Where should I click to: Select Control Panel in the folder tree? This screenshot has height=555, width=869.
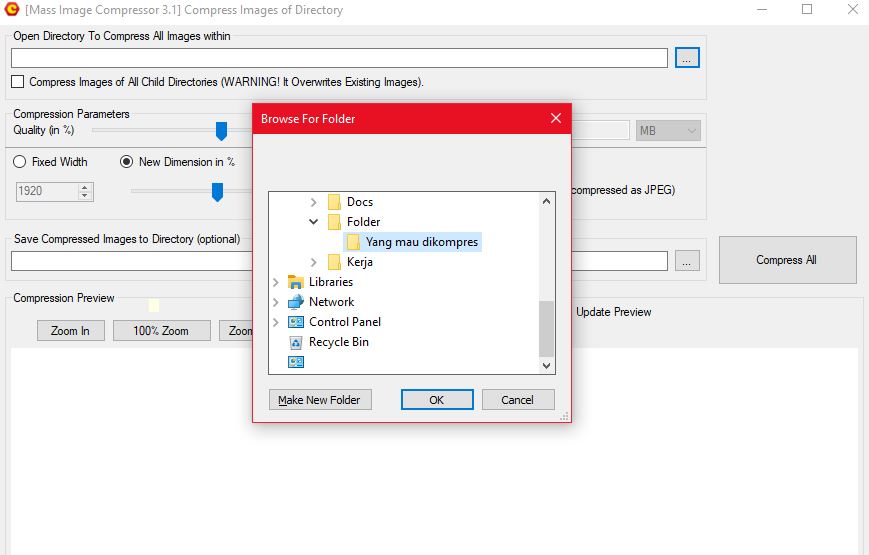click(x=345, y=322)
